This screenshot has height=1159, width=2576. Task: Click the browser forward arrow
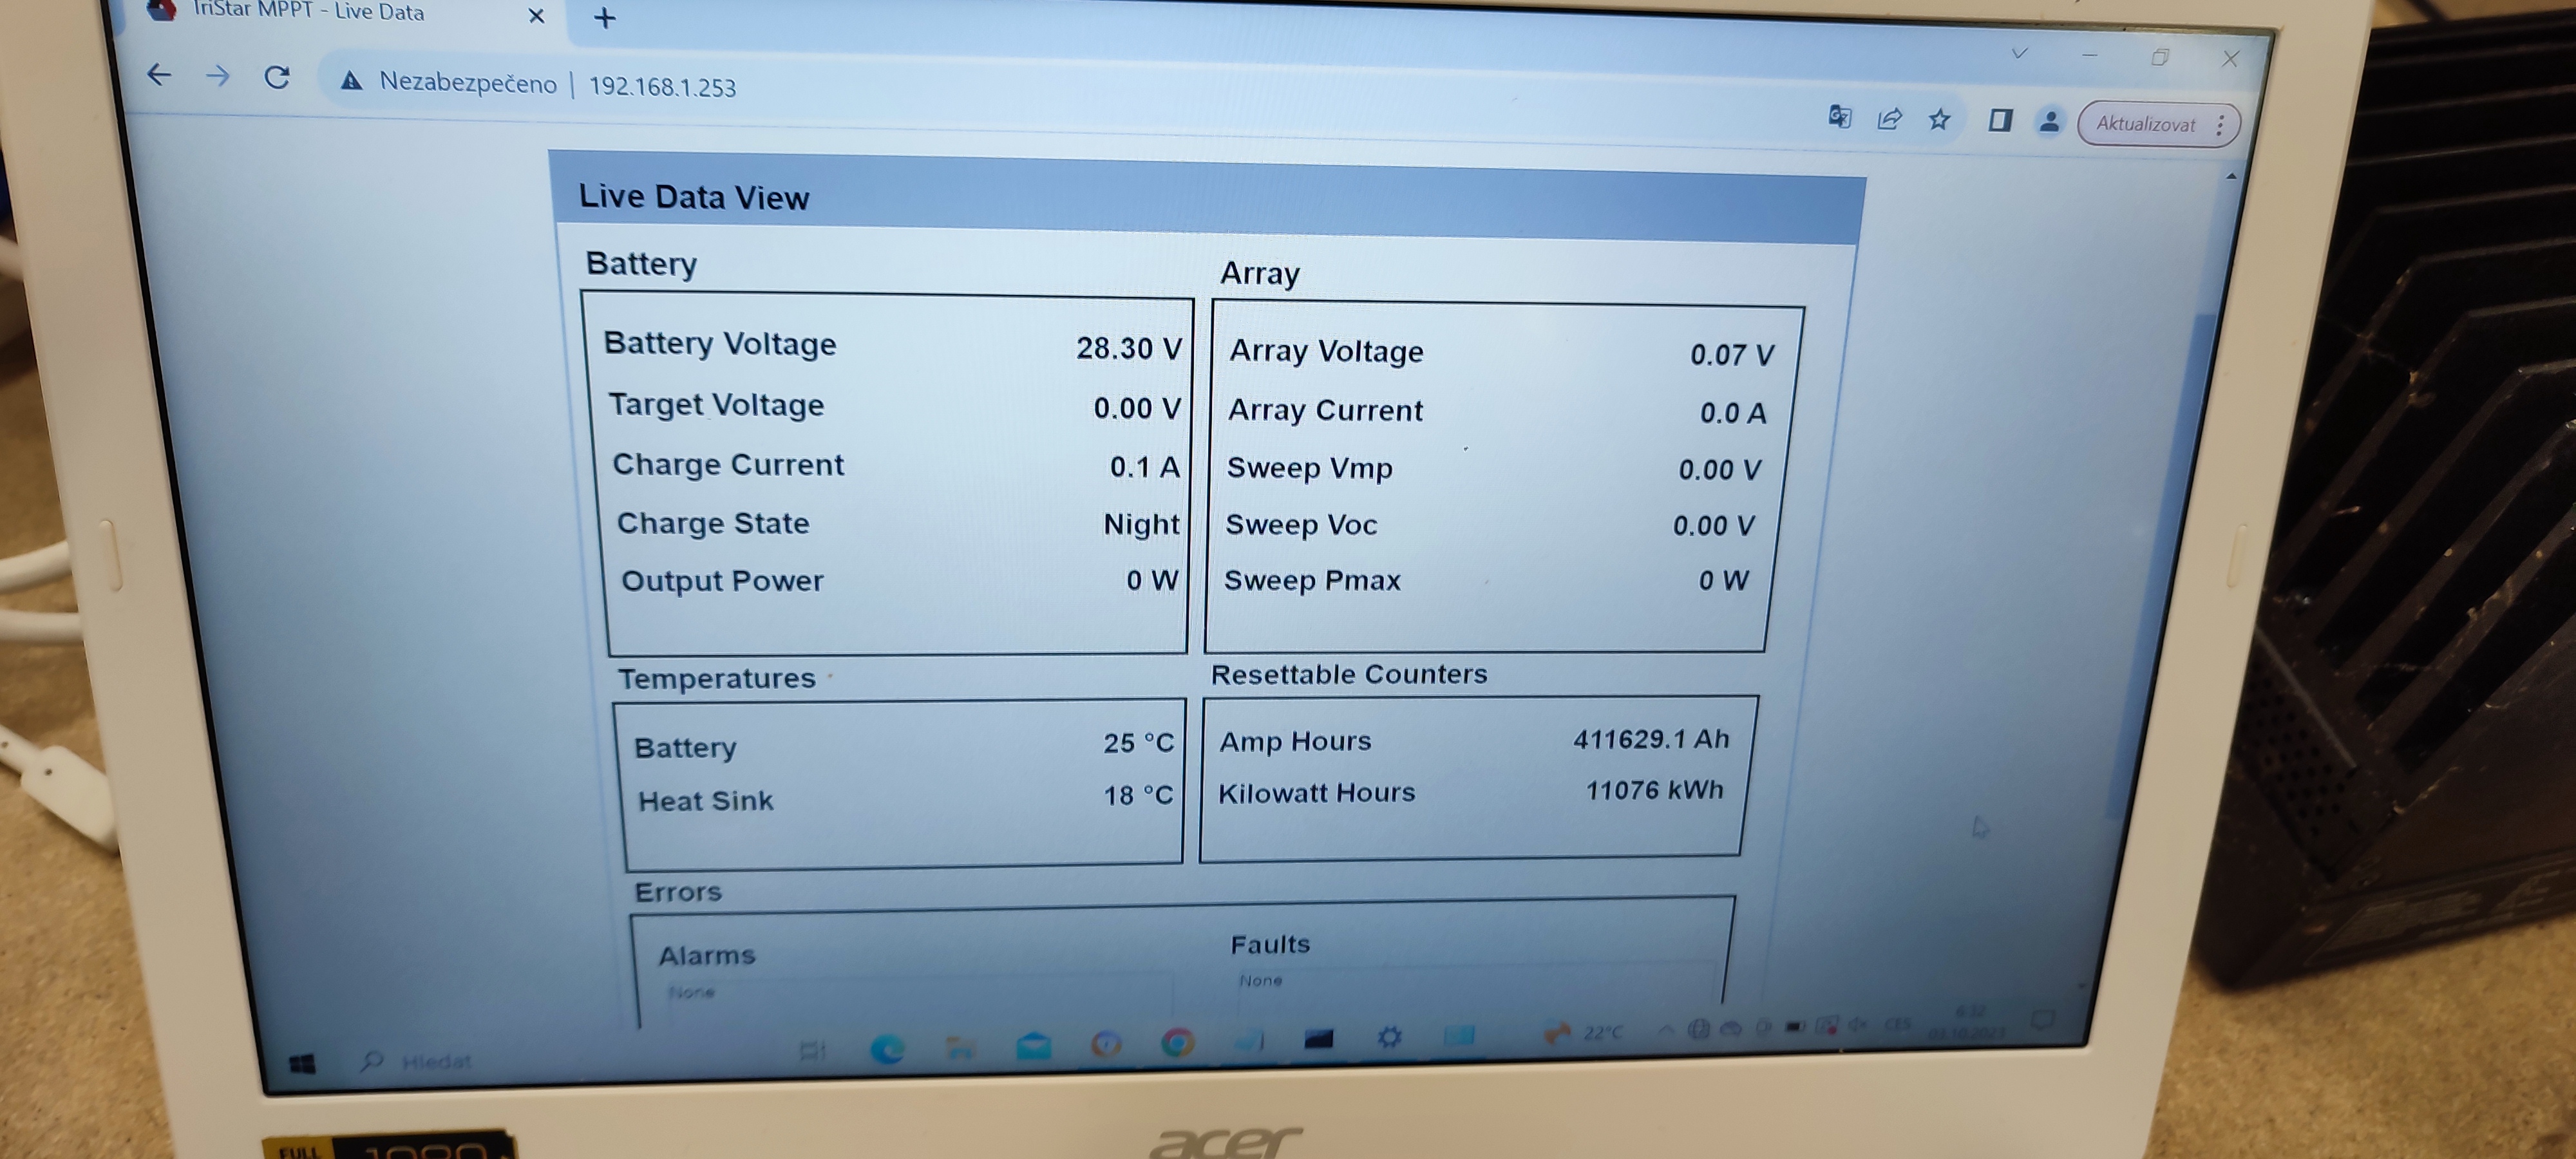tap(218, 76)
